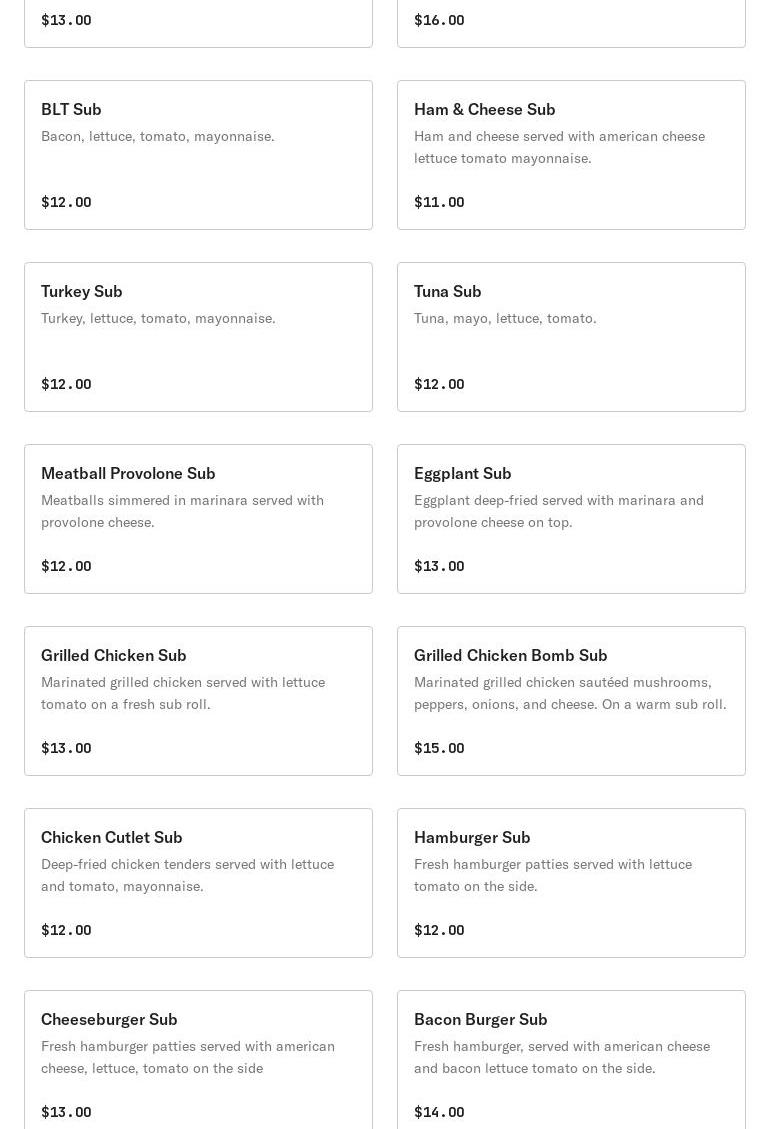Click the $14.00 price on Bacon Burger Sub
The width and height of the screenshot is (770, 1129).
click(439, 1112)
